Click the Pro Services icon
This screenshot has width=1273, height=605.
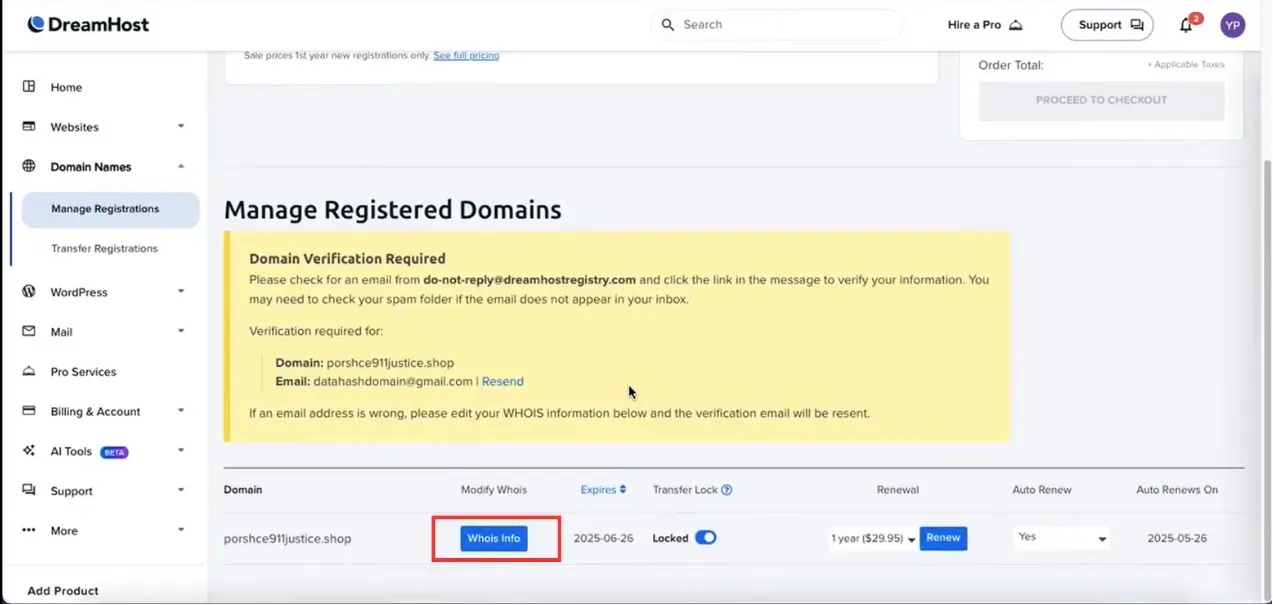(29, 371)
